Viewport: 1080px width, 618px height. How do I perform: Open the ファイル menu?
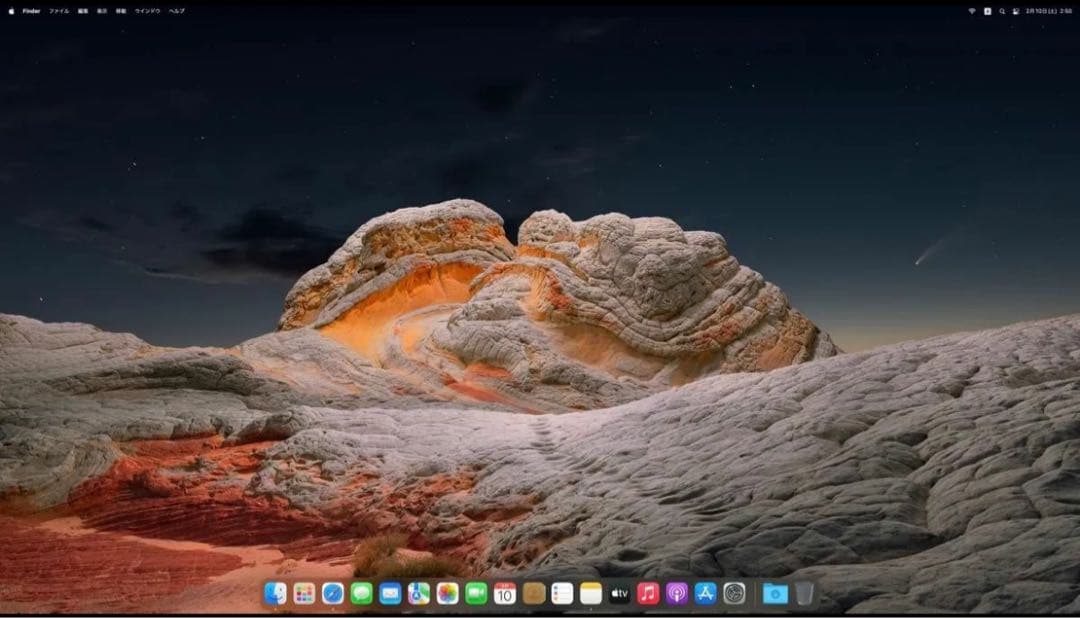[59, 10]
